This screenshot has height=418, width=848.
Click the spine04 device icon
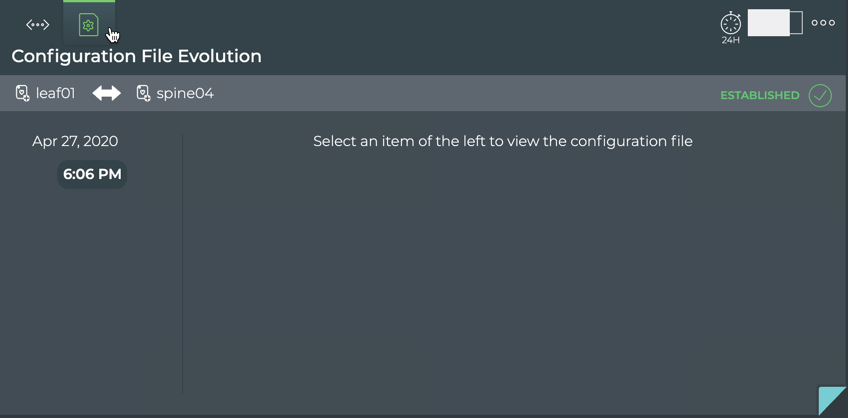[x=143, y=94]
